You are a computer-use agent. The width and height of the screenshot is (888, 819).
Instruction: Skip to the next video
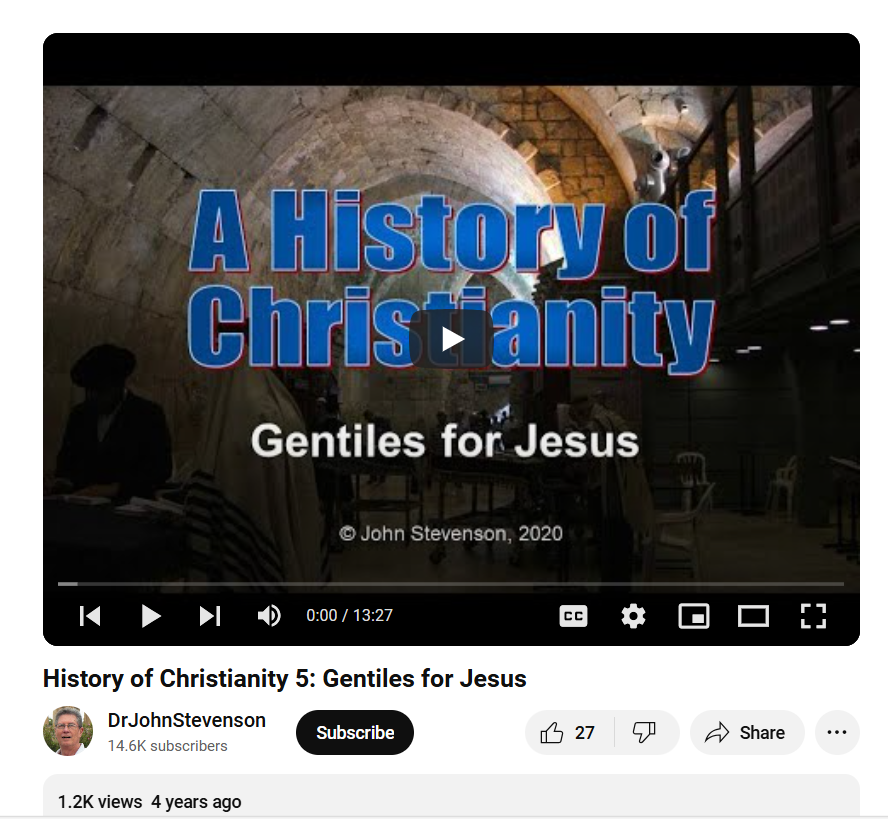pos(210,616)
